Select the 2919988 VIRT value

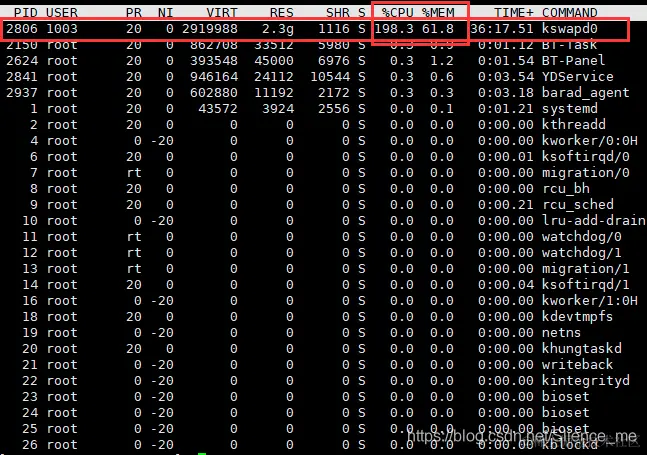[210, 28]
